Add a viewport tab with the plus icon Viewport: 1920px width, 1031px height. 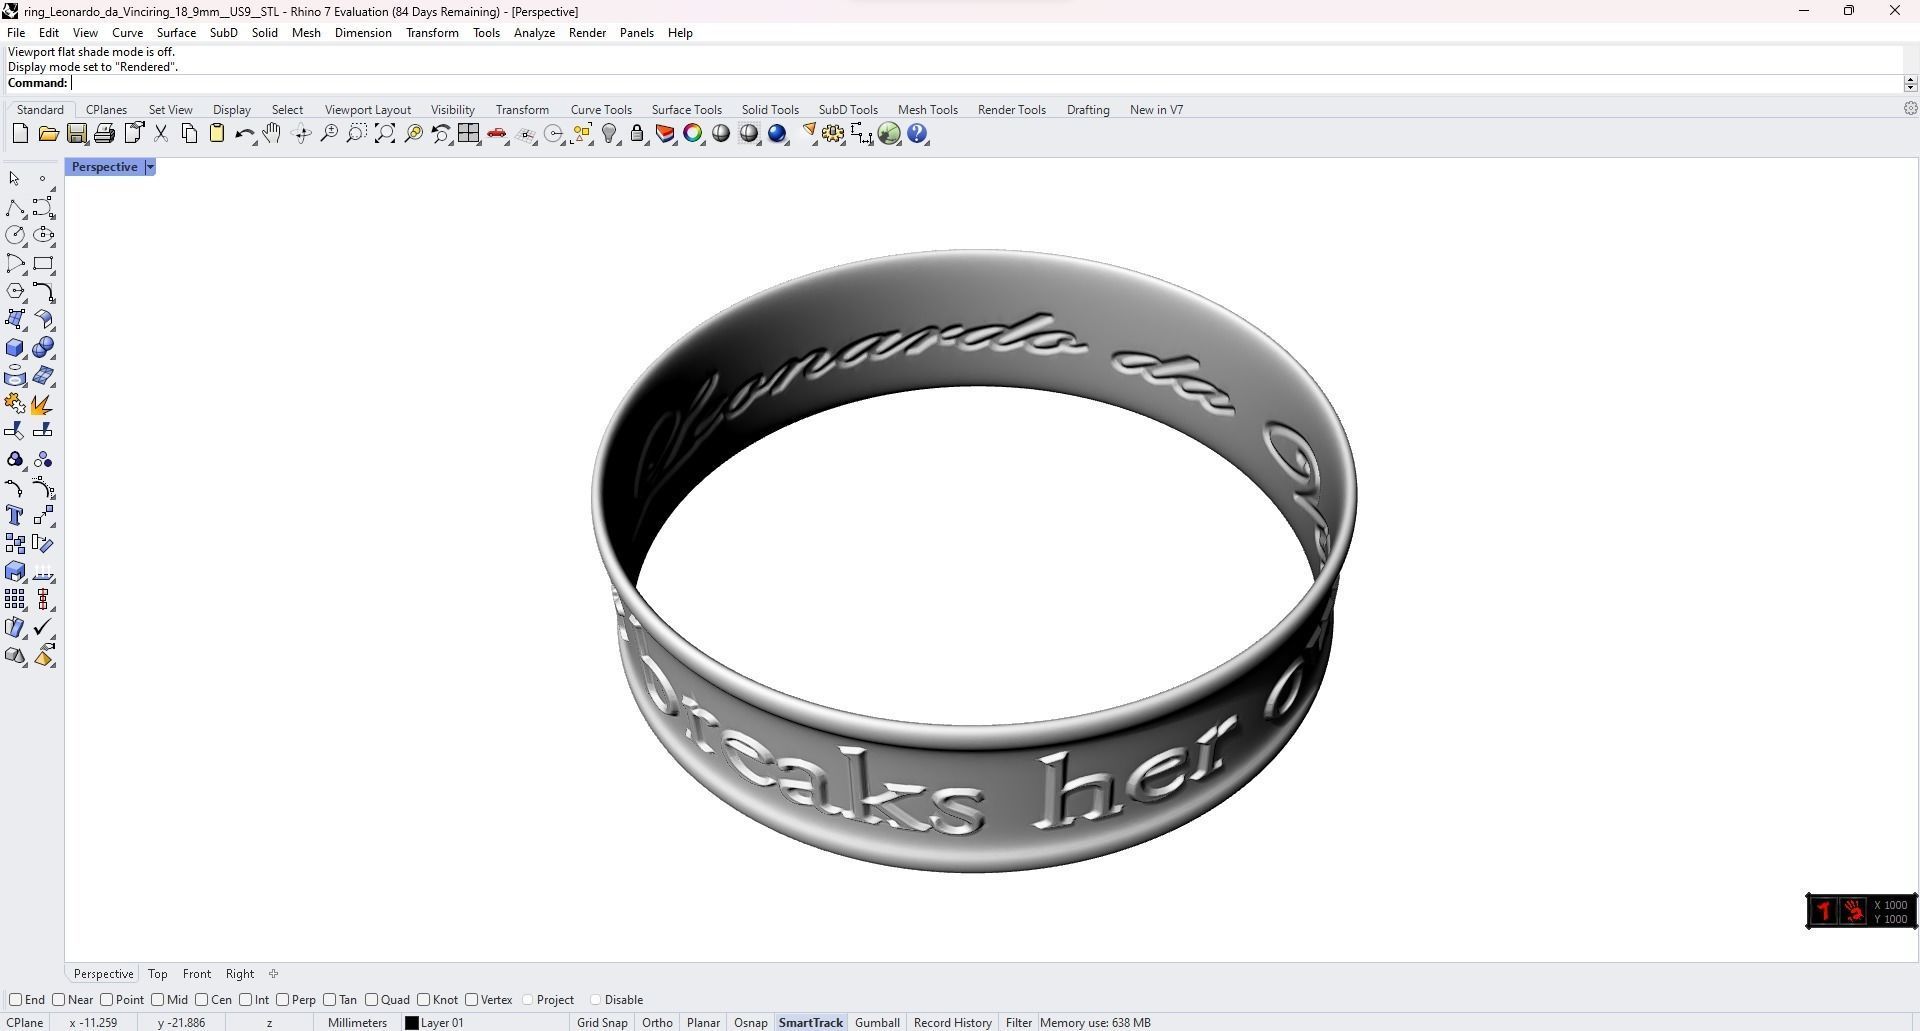(273, 974)
